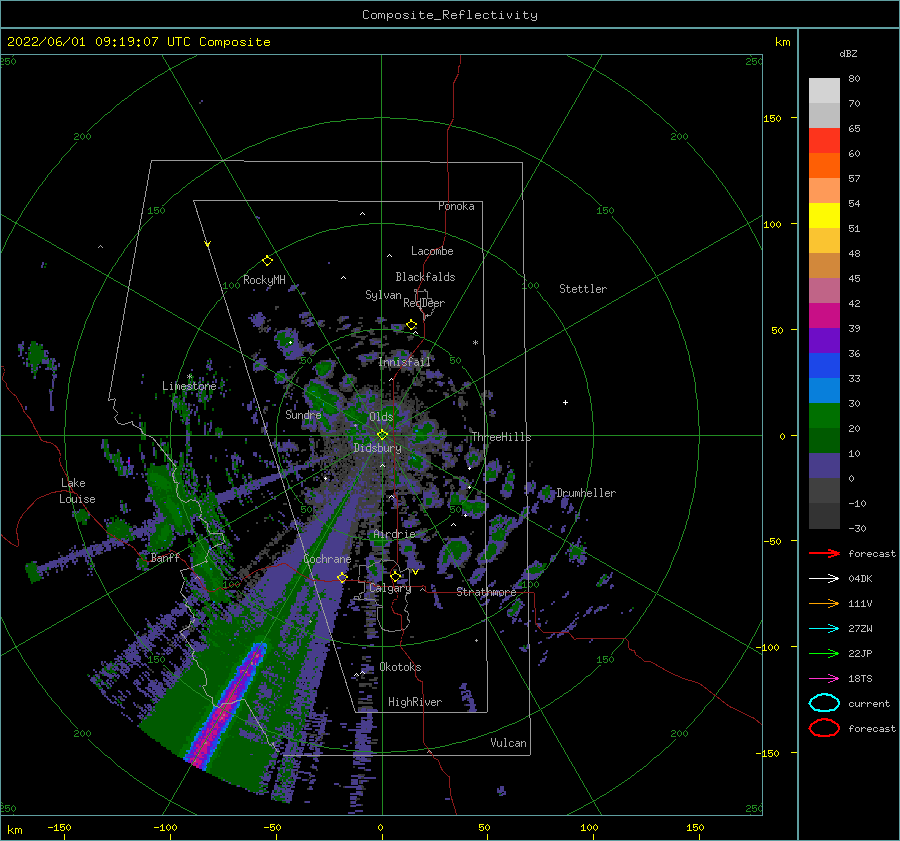Click the Cochrane town label
This screenshot has width=900, height=841.
[x=327, y=559]
